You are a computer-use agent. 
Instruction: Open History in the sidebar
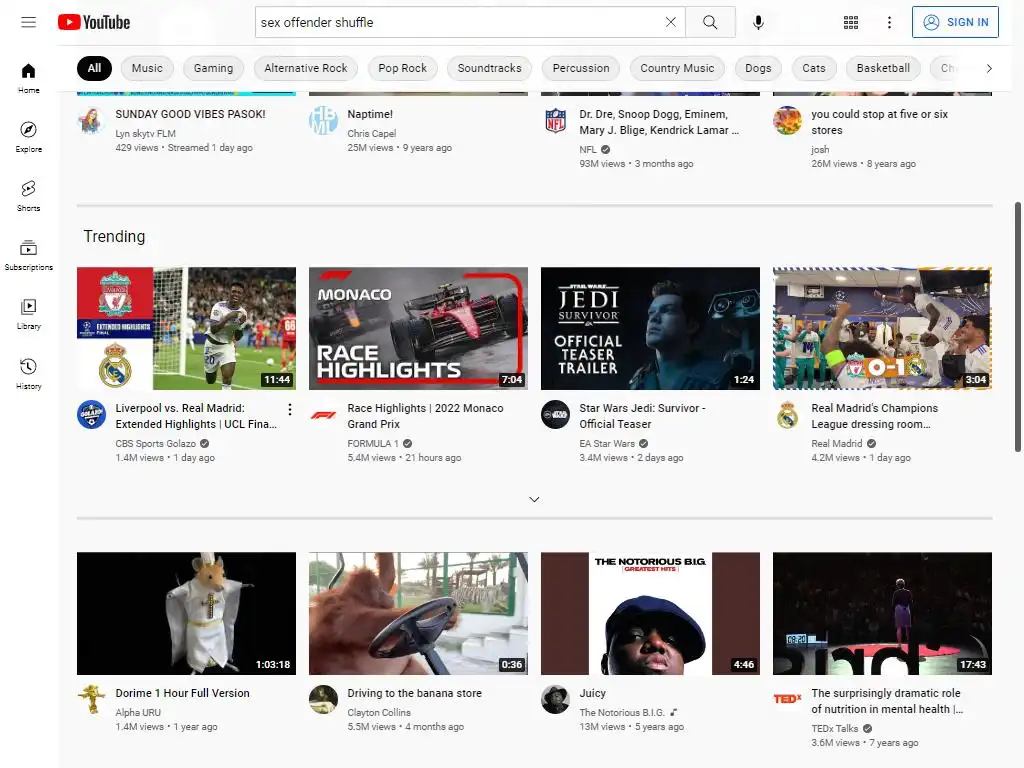click(28, 374)
